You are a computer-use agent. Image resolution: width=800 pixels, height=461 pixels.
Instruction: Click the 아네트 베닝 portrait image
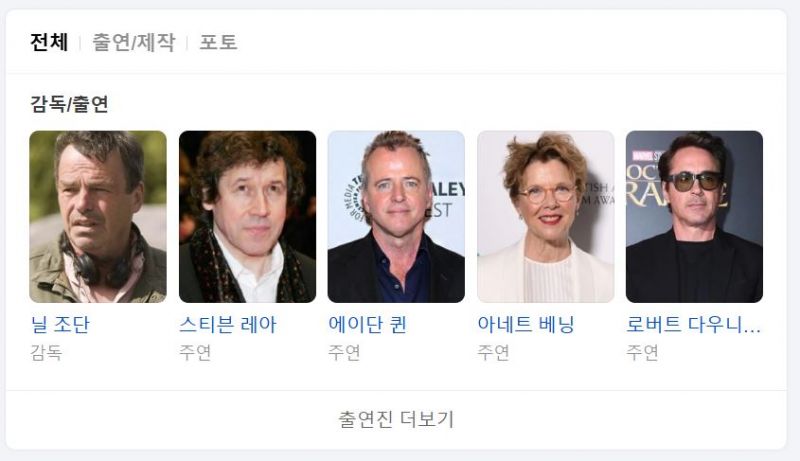[546, 217]
